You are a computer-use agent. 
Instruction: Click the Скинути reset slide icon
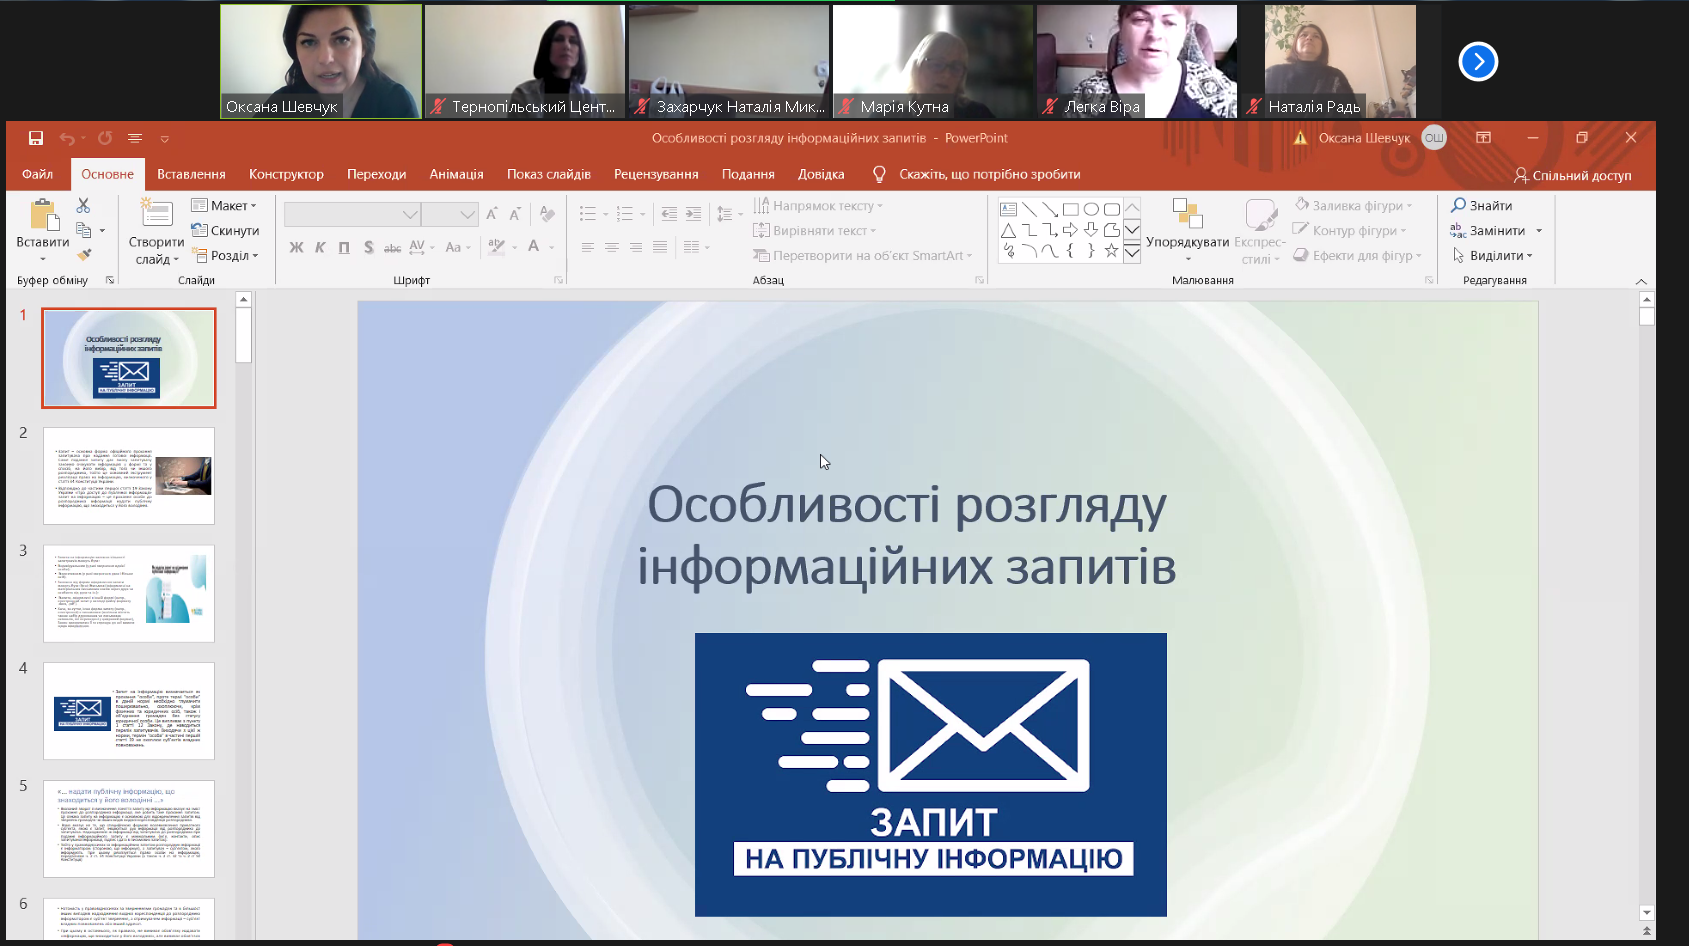tap(225, 231)
